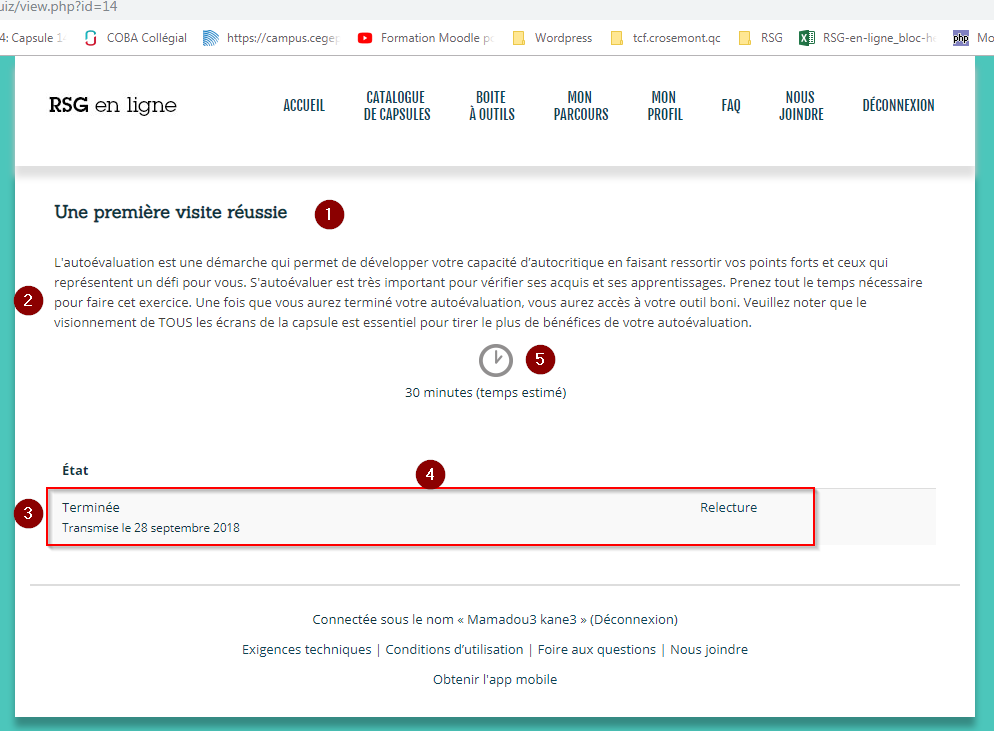994x731 pixels.
Task: Navigate to Mon parcours
Action: pyautogui.click(x=580, y=106)
